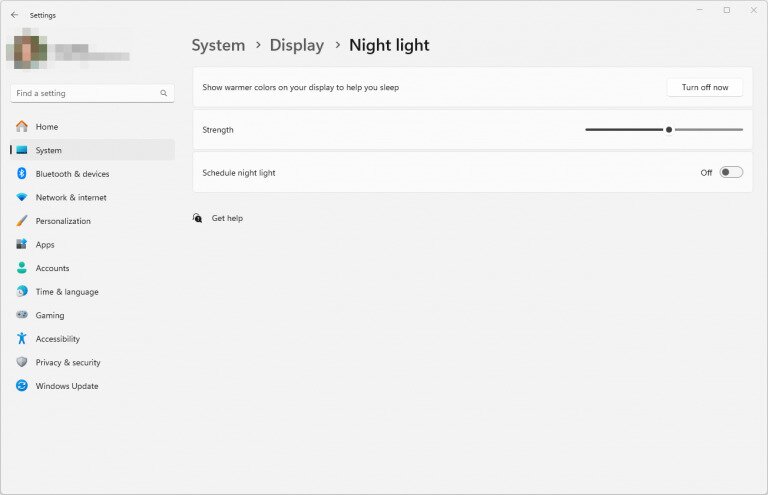Click the Get help link
Viewport: 768px width, 495px height.
point(227,218)
